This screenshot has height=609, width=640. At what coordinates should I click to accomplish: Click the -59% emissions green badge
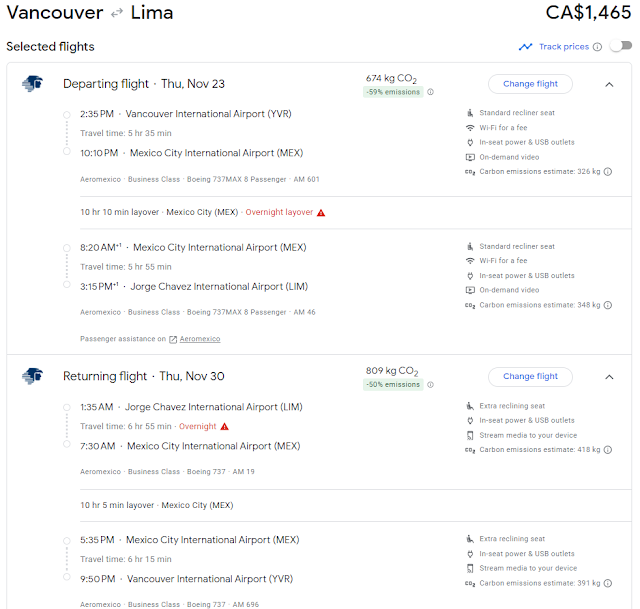393,92
